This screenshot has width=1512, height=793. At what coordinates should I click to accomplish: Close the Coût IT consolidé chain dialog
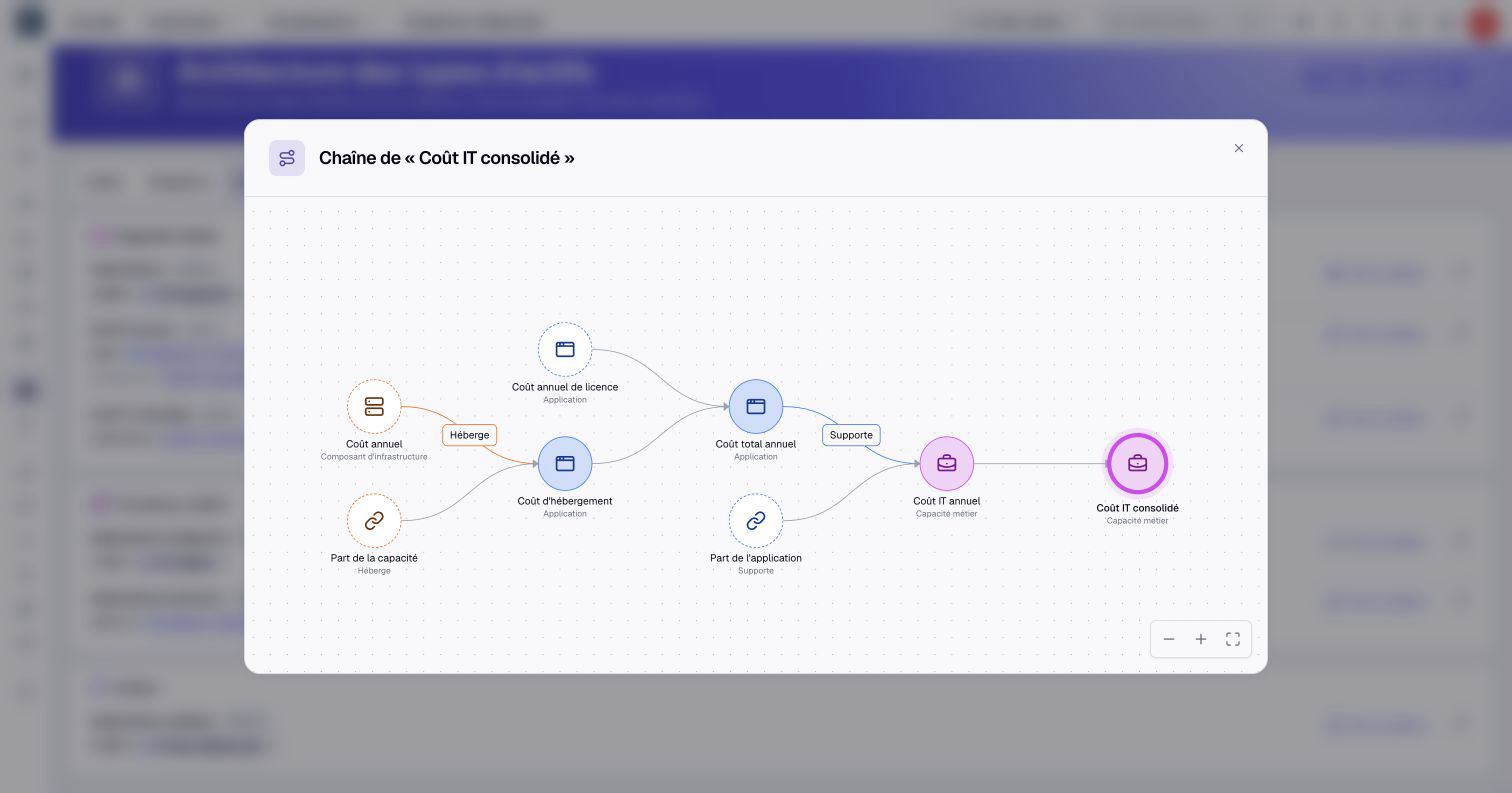pyautogui.click(x=1239, y=148)
